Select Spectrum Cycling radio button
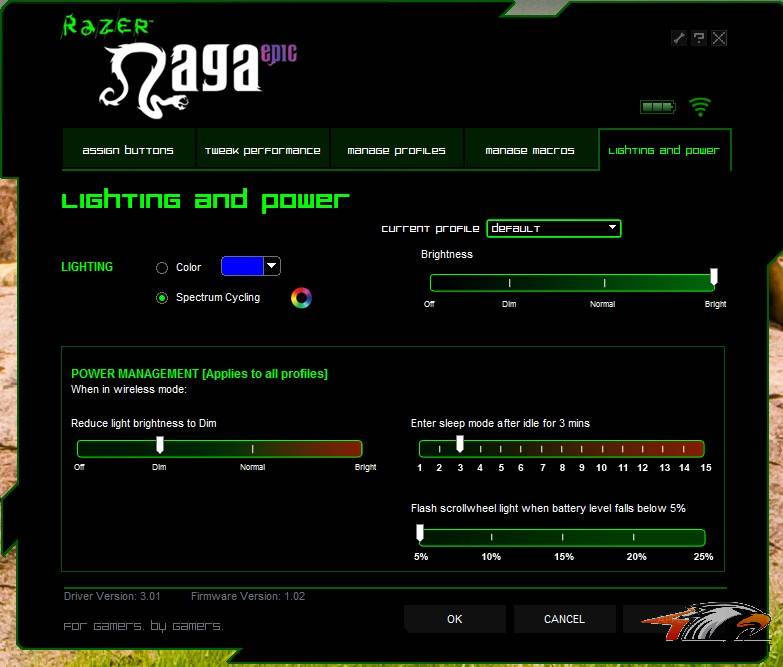The image size is (783, 667). [162, 298]
